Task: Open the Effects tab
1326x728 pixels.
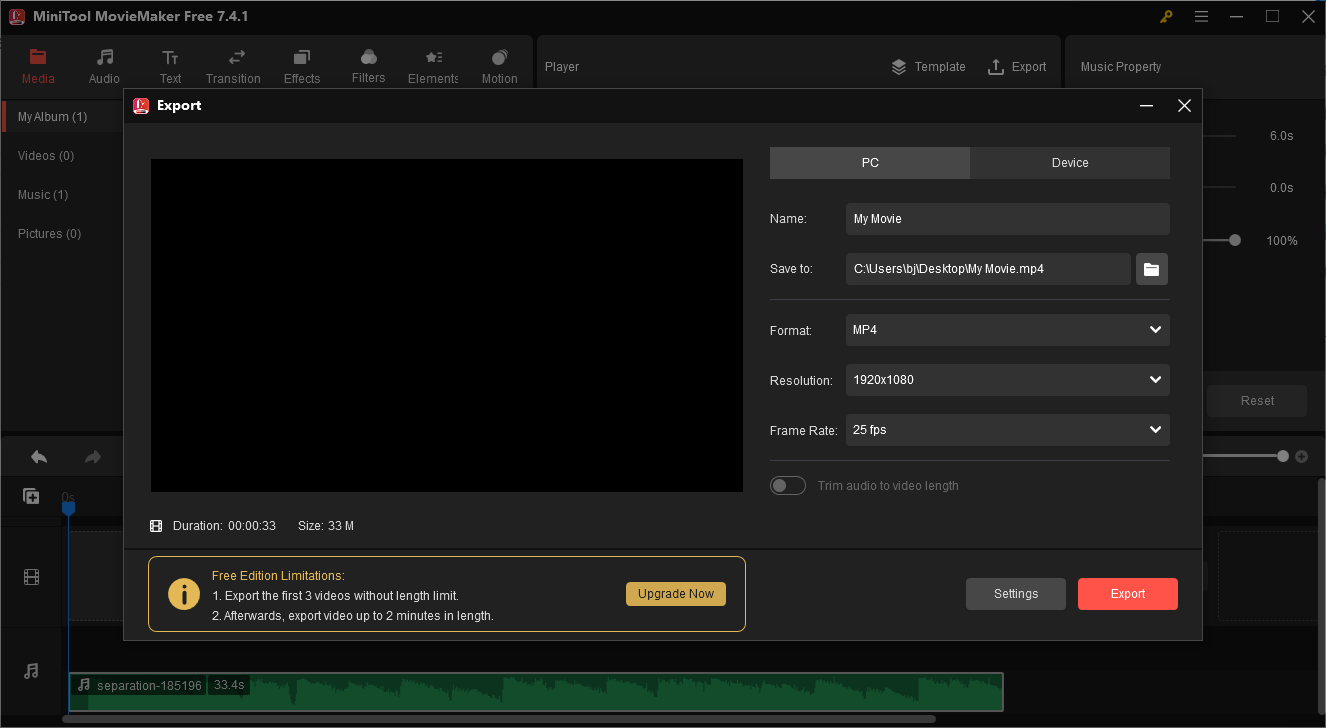Action: [302, 66]
